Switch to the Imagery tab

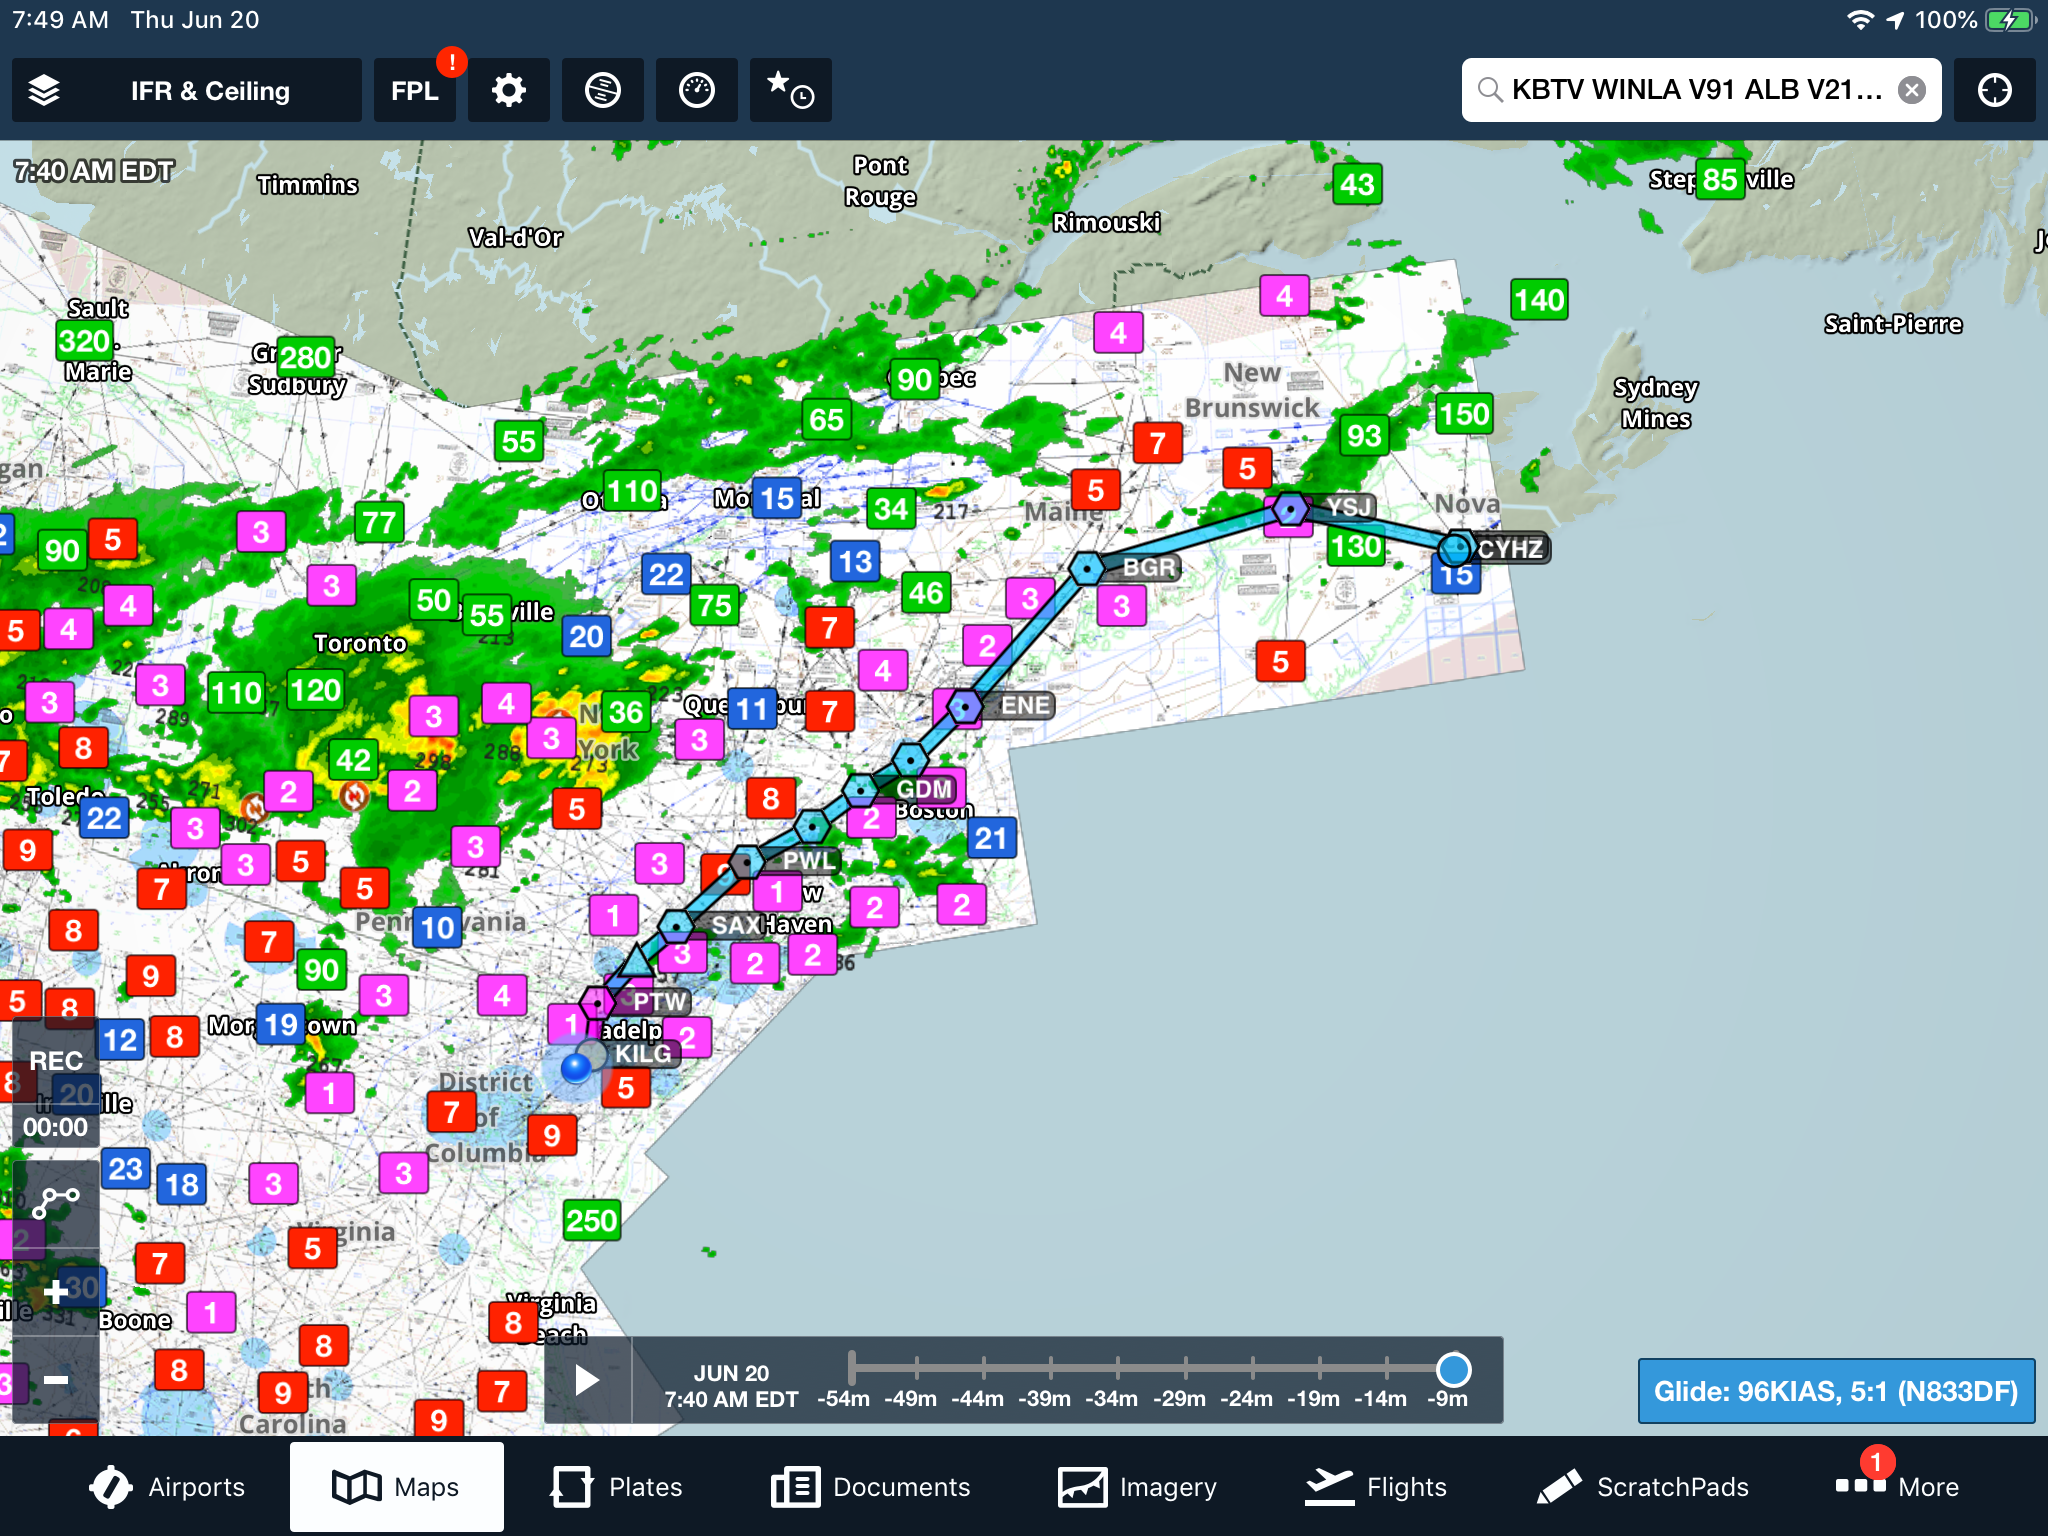tap(1137, 1487)
